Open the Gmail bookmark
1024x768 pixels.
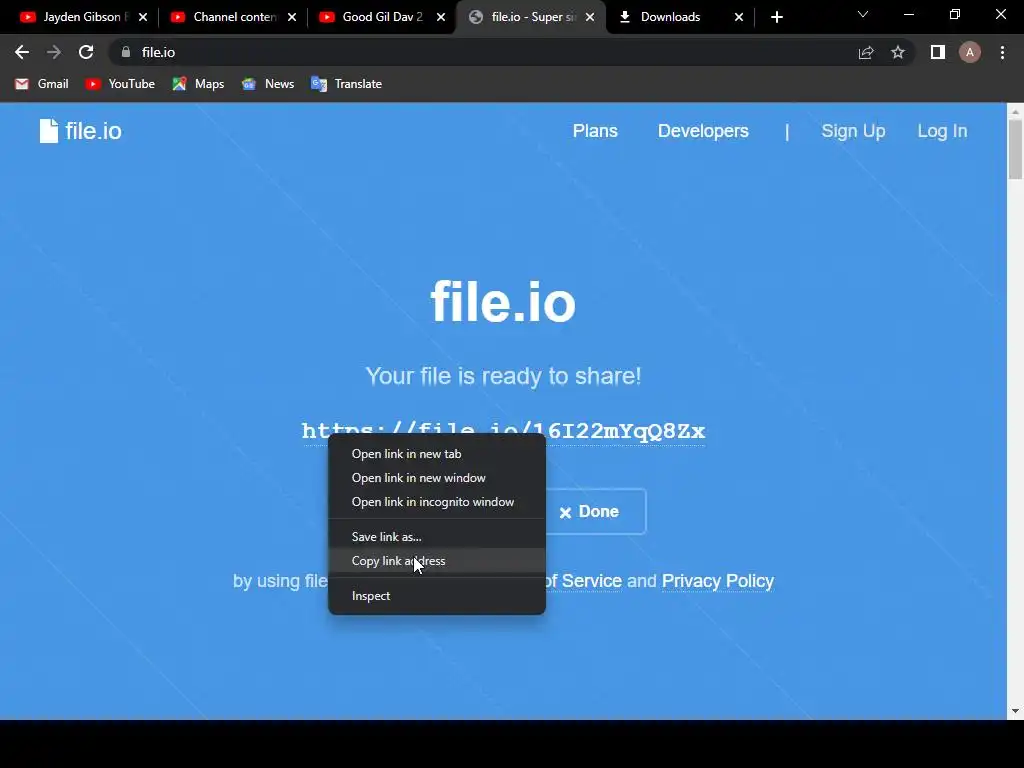click(42, 84)
